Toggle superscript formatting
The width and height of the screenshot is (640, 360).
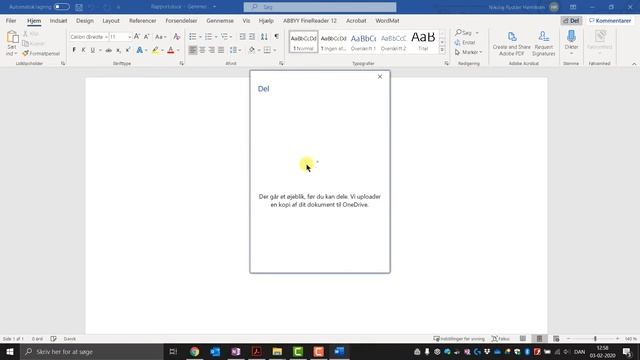coord(128,50)
